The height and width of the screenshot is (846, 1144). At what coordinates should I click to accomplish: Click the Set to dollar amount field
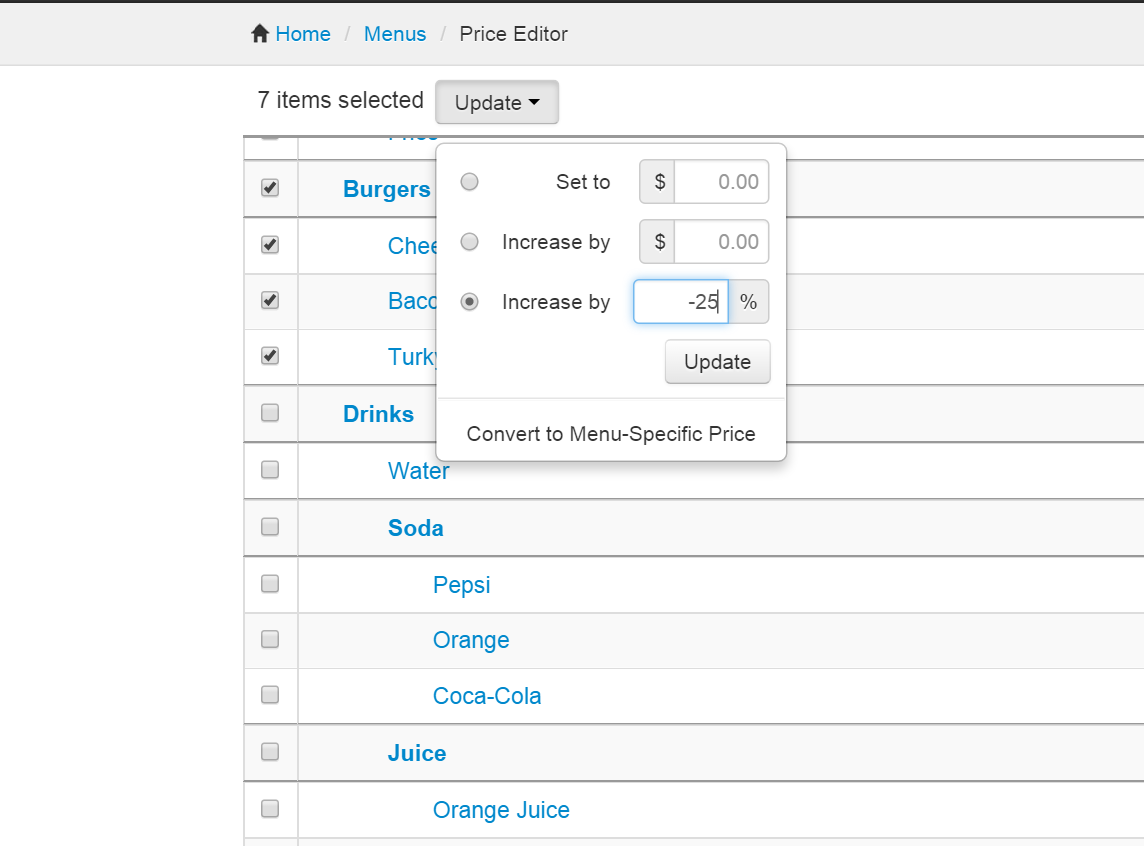[x=720, y=181]
